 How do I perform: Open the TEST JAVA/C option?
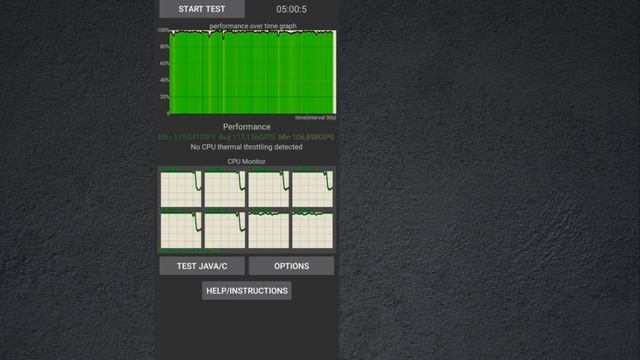(202, 266)
